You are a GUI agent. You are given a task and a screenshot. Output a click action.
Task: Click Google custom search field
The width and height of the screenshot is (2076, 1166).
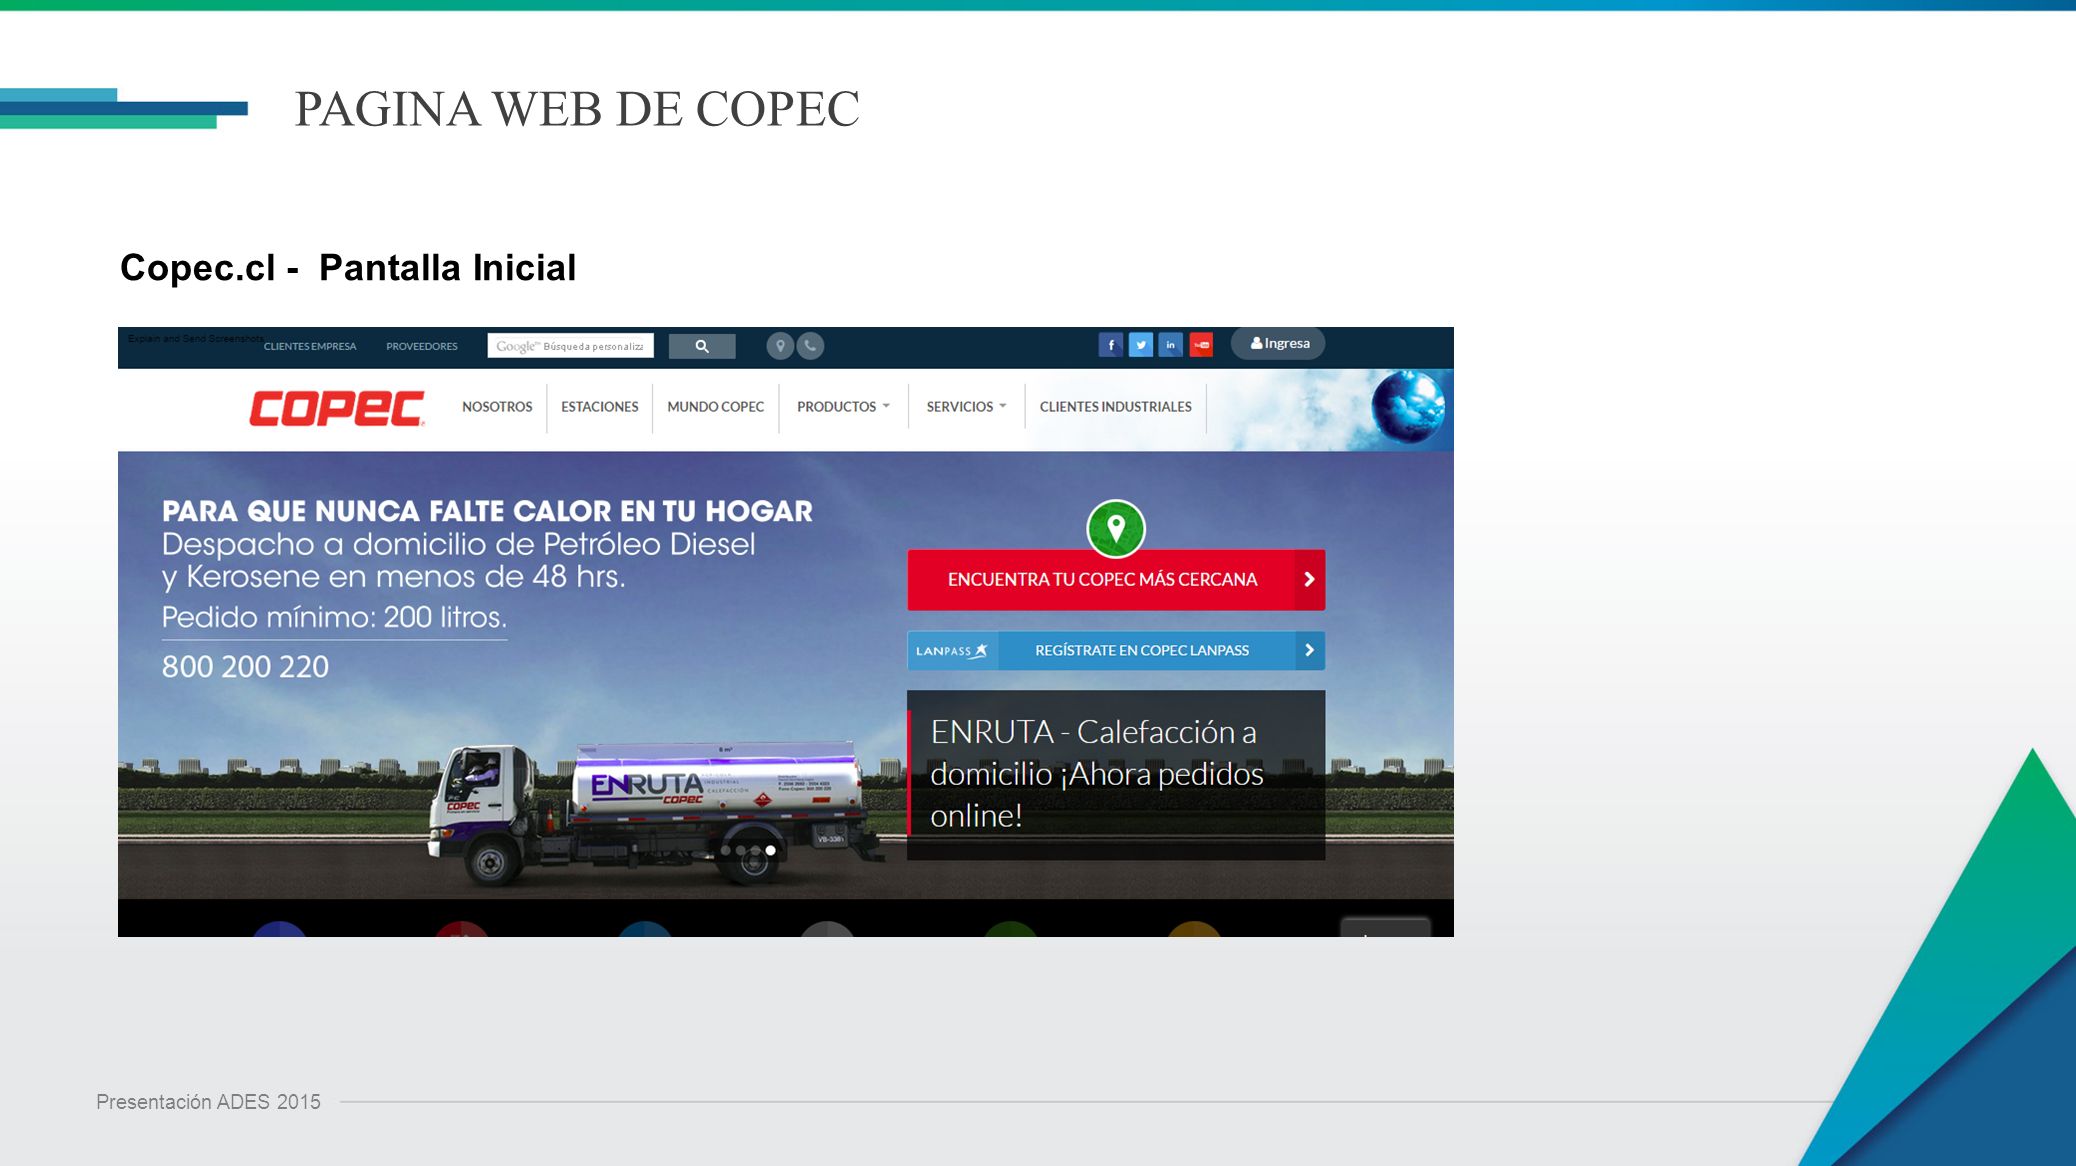pos(570,346)
